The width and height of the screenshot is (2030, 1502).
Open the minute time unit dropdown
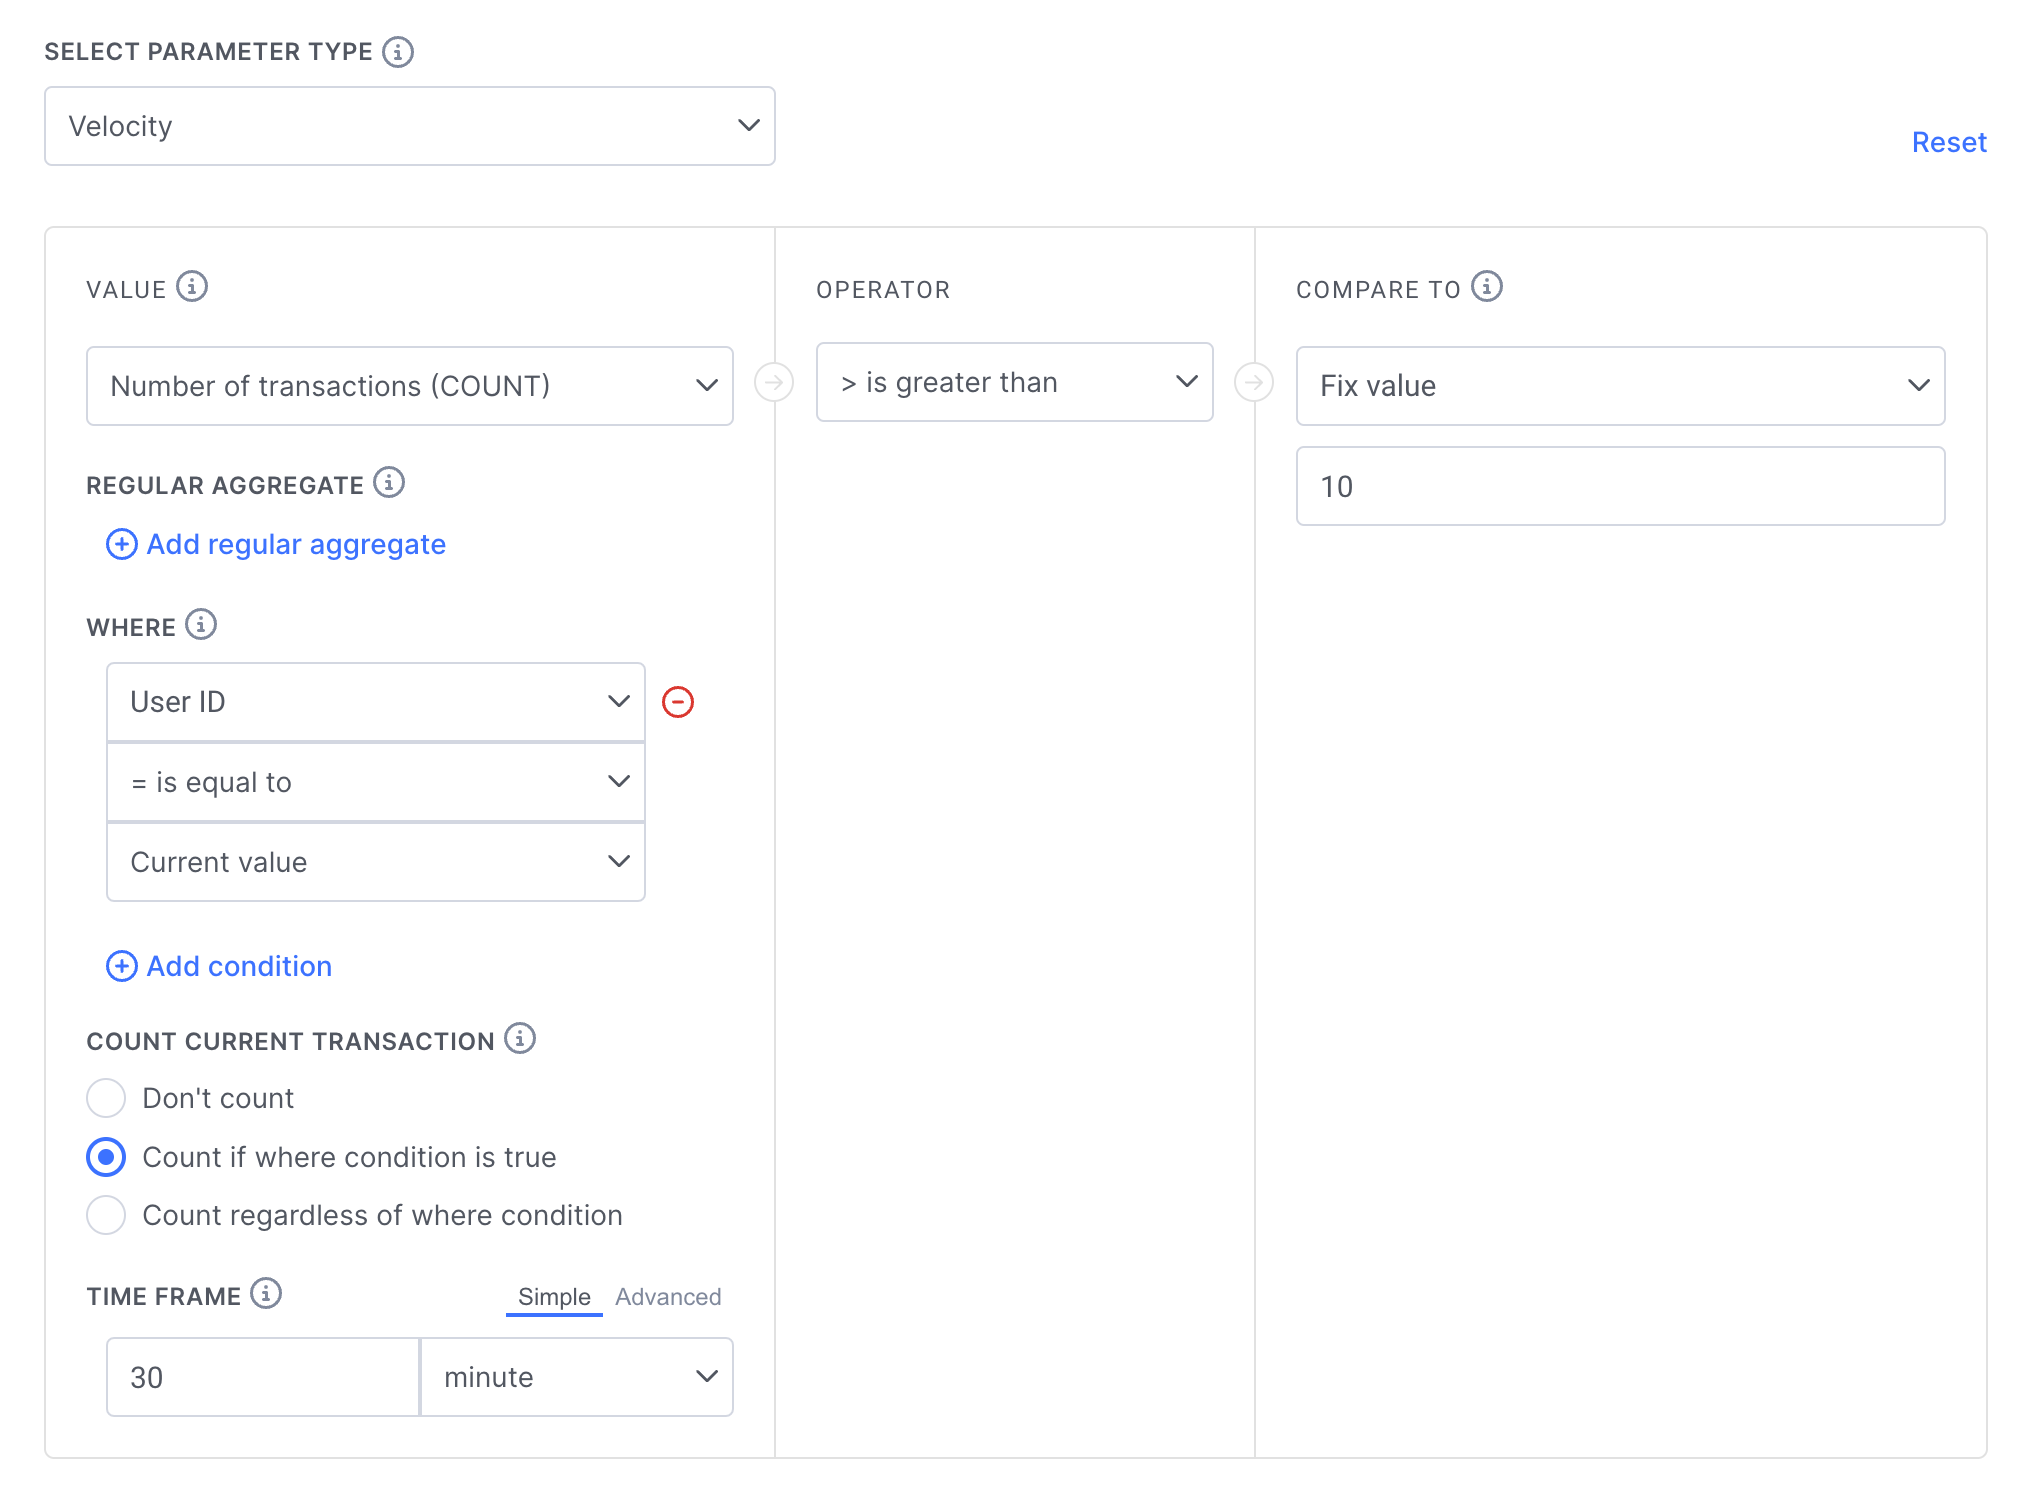[577, 1377]
